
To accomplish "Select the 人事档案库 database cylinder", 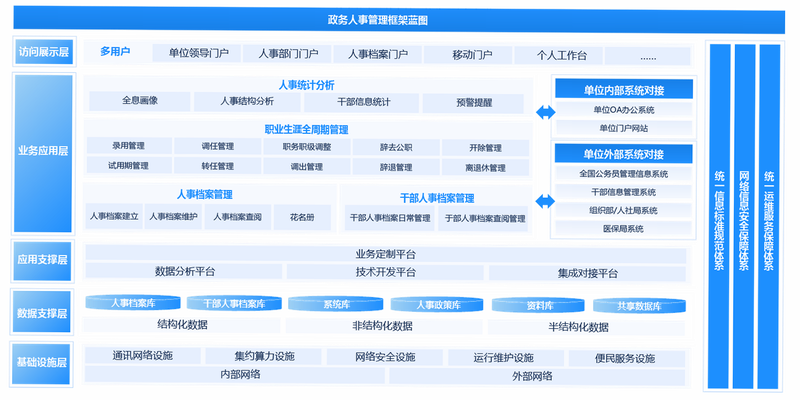I will (x=133, y=303).
